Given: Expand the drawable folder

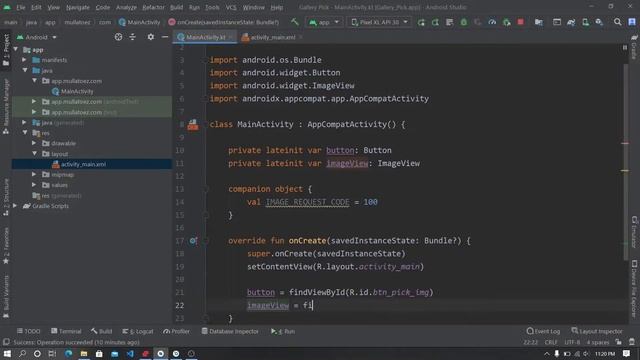Looking at the screenshot, I should point(34,143).
